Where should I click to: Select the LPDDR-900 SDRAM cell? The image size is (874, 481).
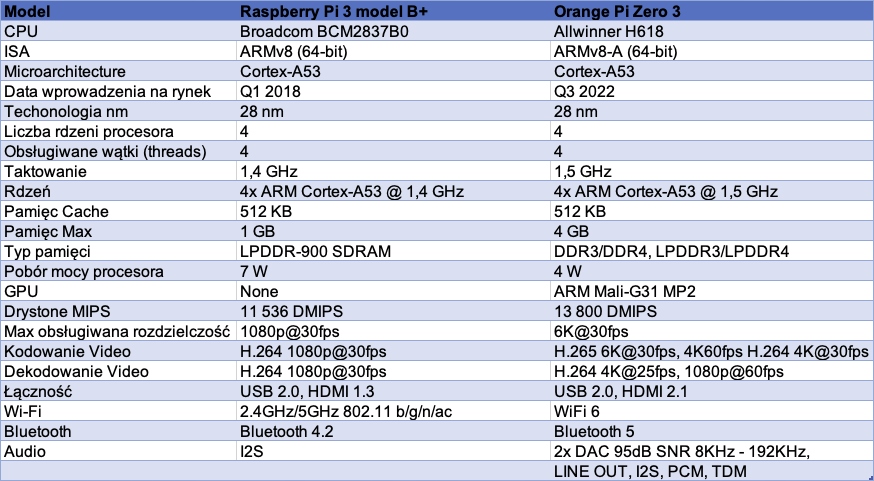pos(315,251)
